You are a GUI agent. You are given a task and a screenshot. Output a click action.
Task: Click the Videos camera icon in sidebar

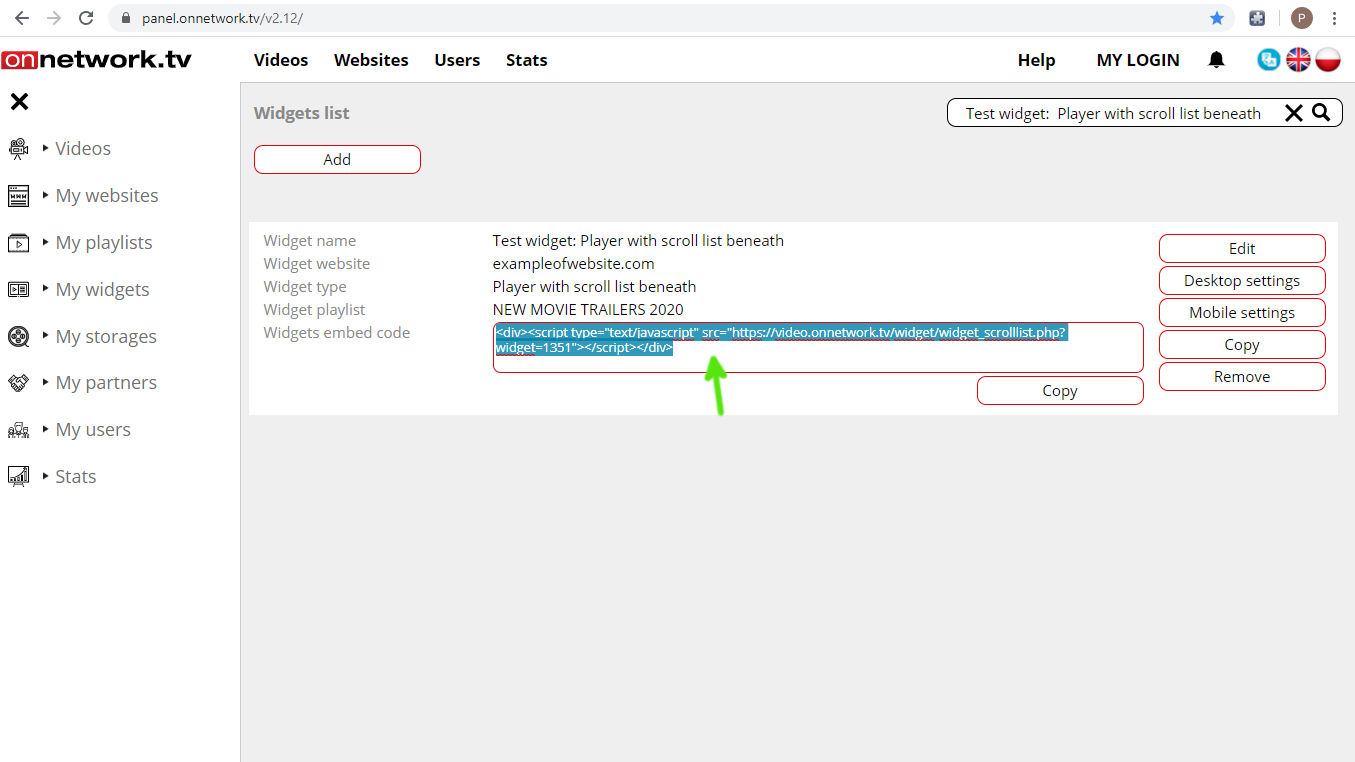(18, 149)
